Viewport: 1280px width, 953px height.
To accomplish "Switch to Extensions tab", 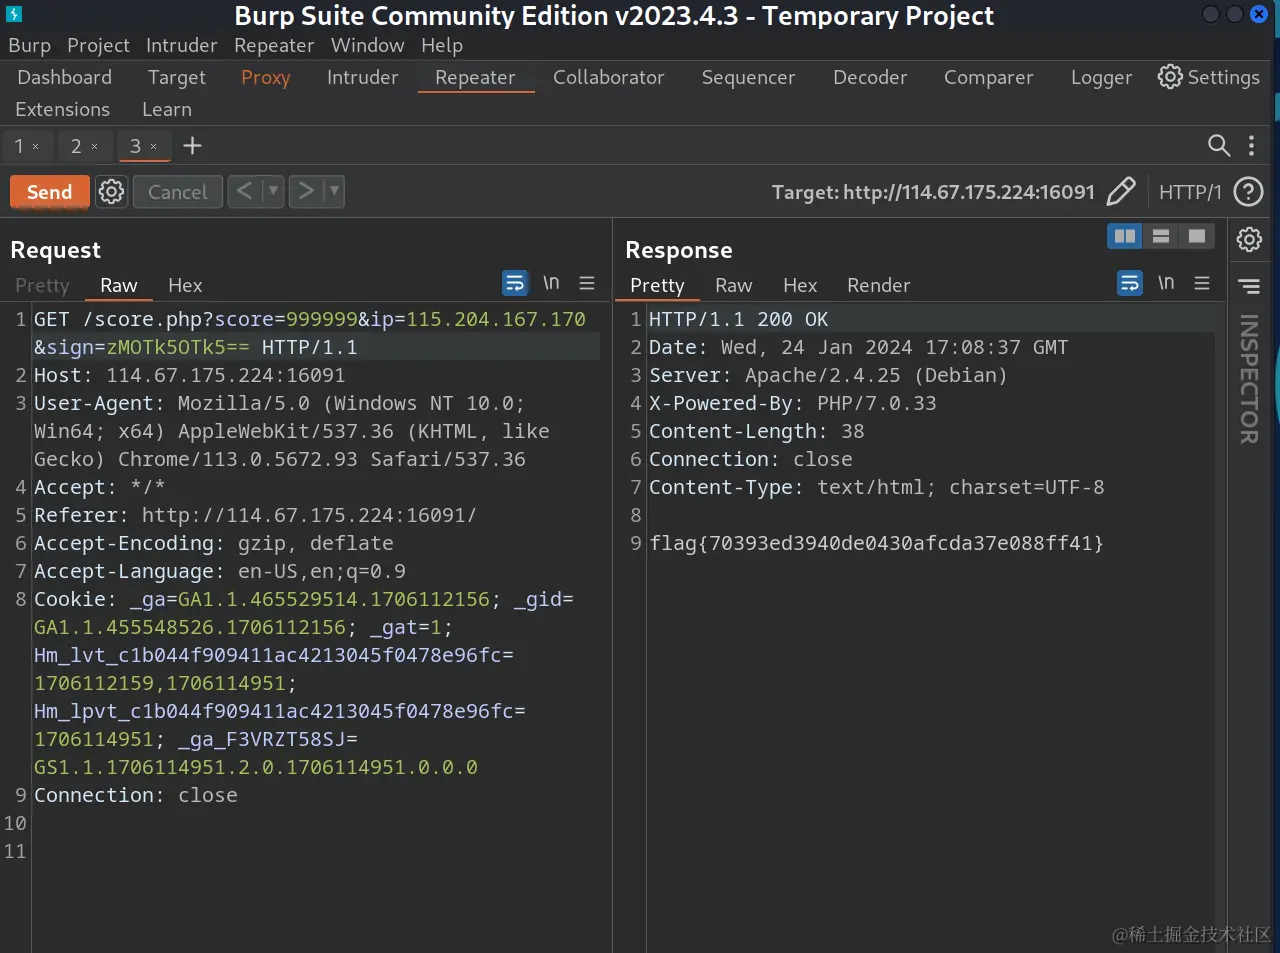I will point(63,109).
